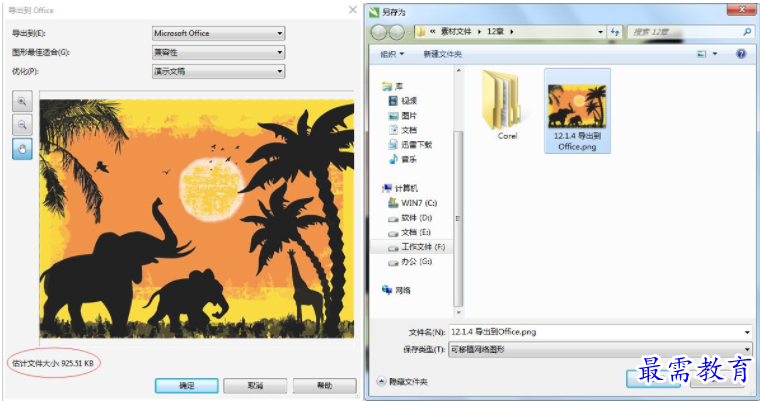The image size is (760, 401).
Task: Select 视频 library in navigation tree
Action: click(x=403, y=101)
